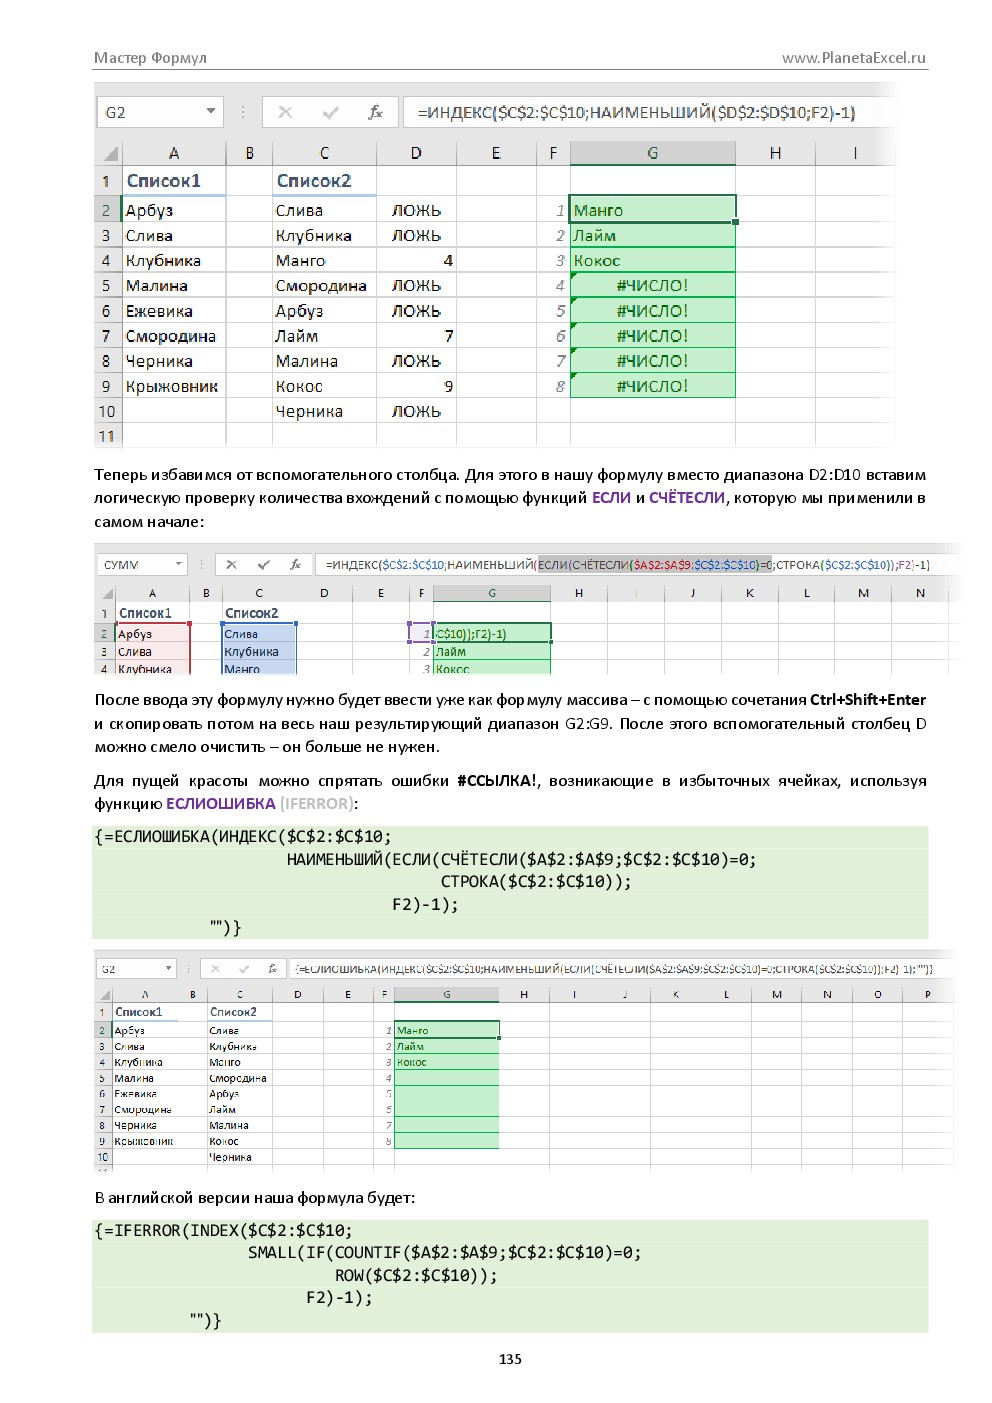Image resolution: width=992 pixels, height=1403 pixels.
Task: Select column D header in the sheet with #ЧИСЛО! errors
Action: click(416, 153)
